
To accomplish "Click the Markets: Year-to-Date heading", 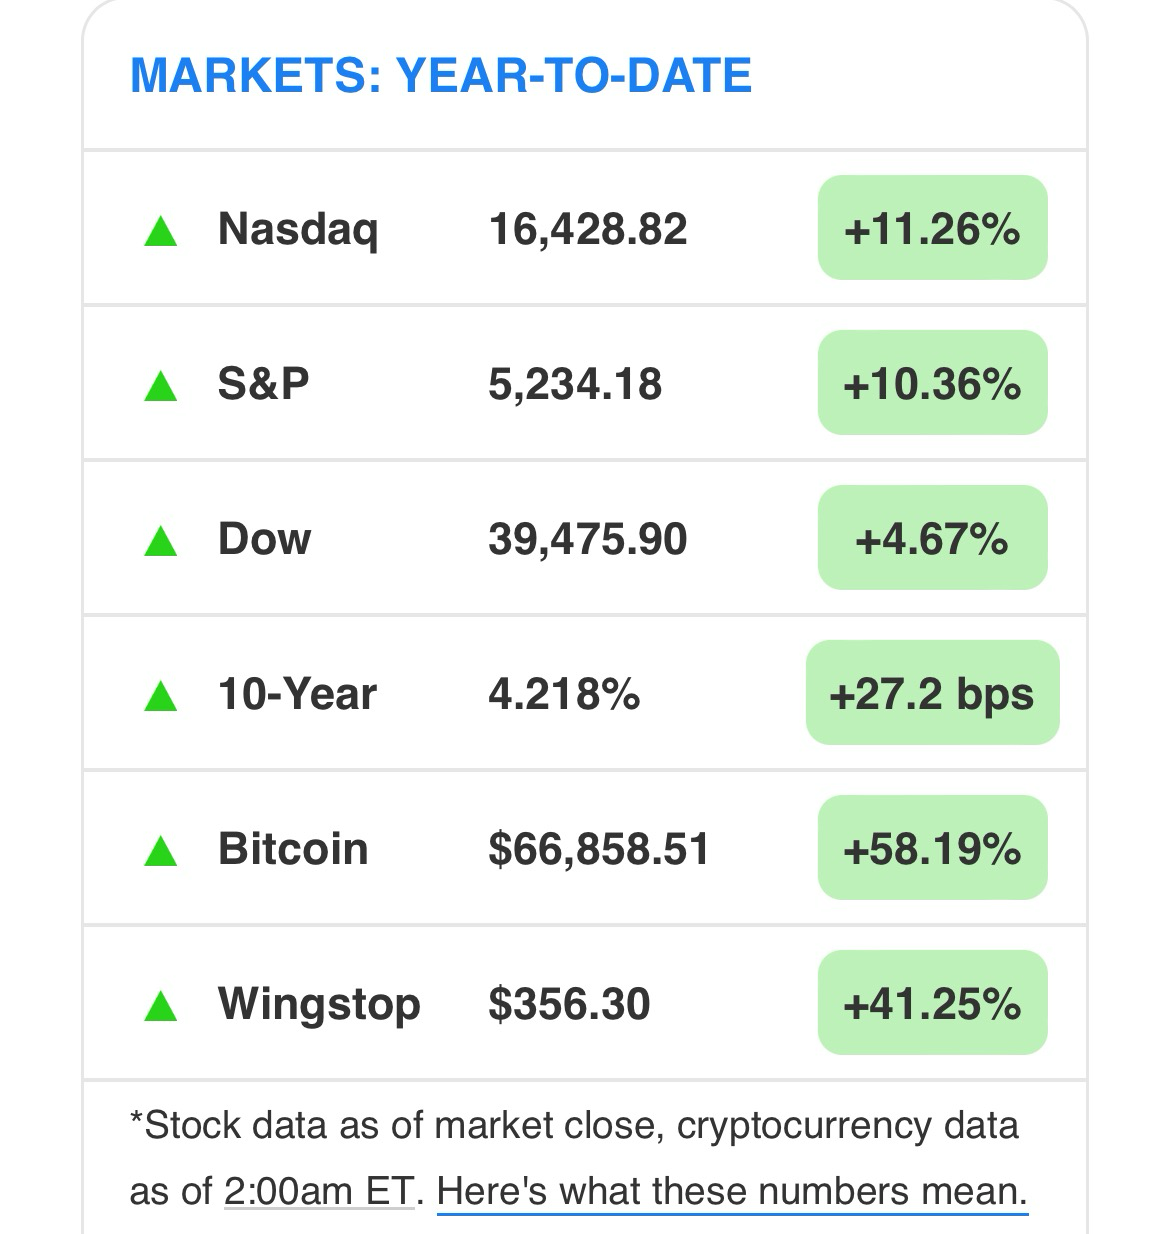I will pos(441,76).
